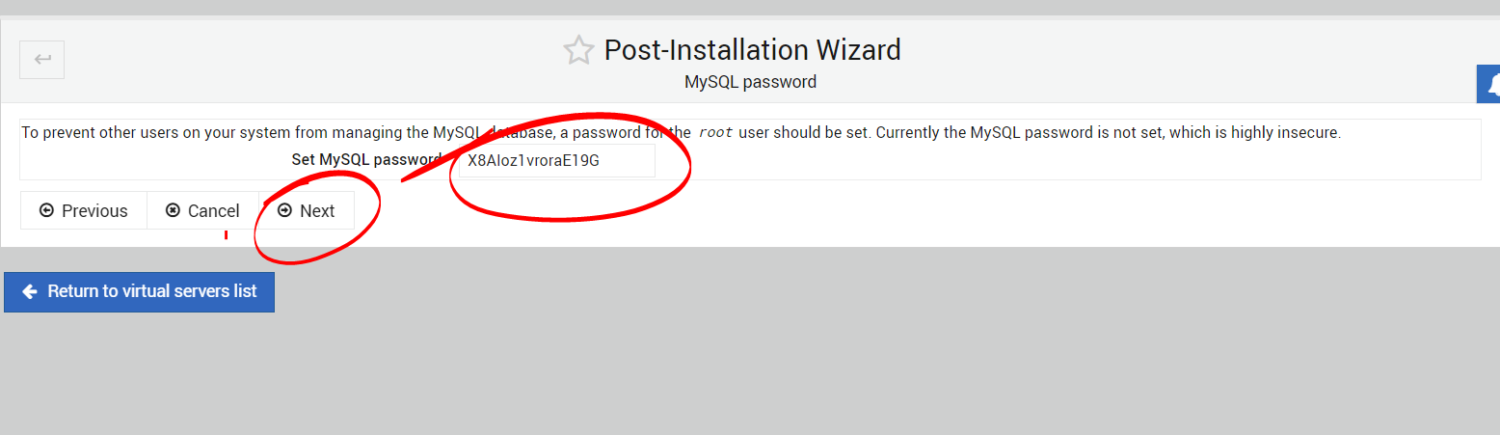Viewport: 1500px width, 435px height.
Task: Click the highly insecure warning sentence
Action: (x=1108, y=132)
